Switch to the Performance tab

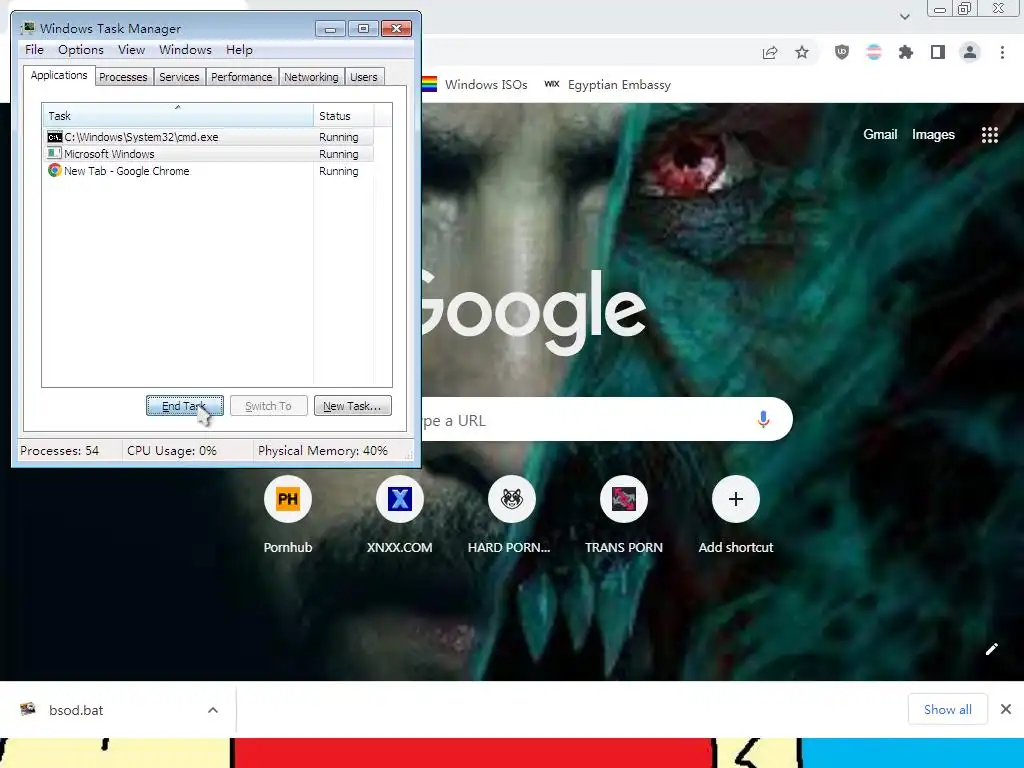tap(242, 77)
